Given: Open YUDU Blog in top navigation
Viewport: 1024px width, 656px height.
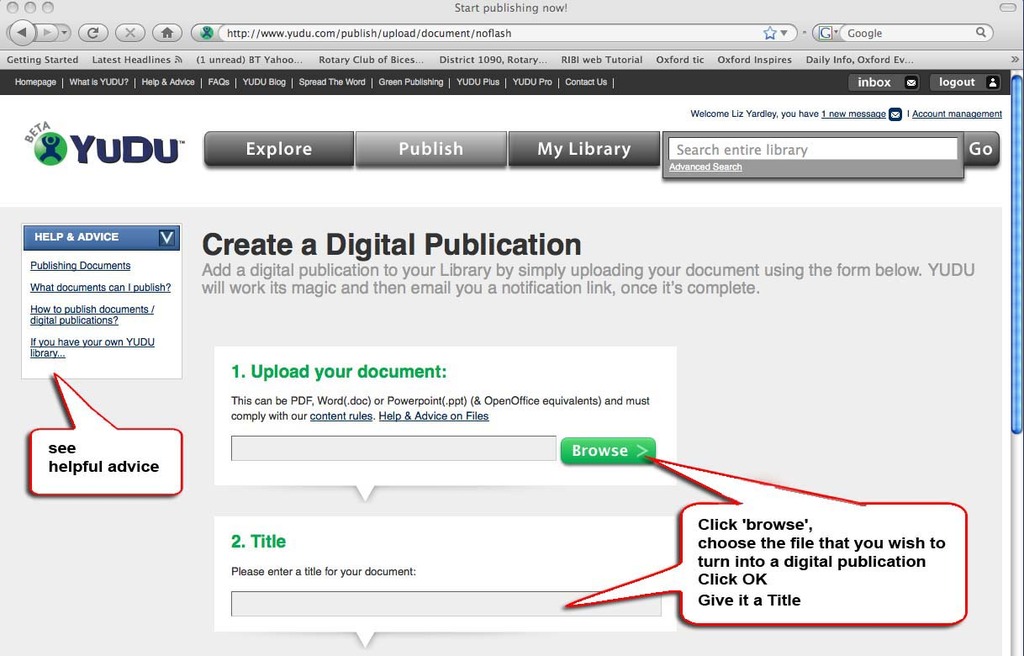Looking at the screenshot, I should point(264,82).
